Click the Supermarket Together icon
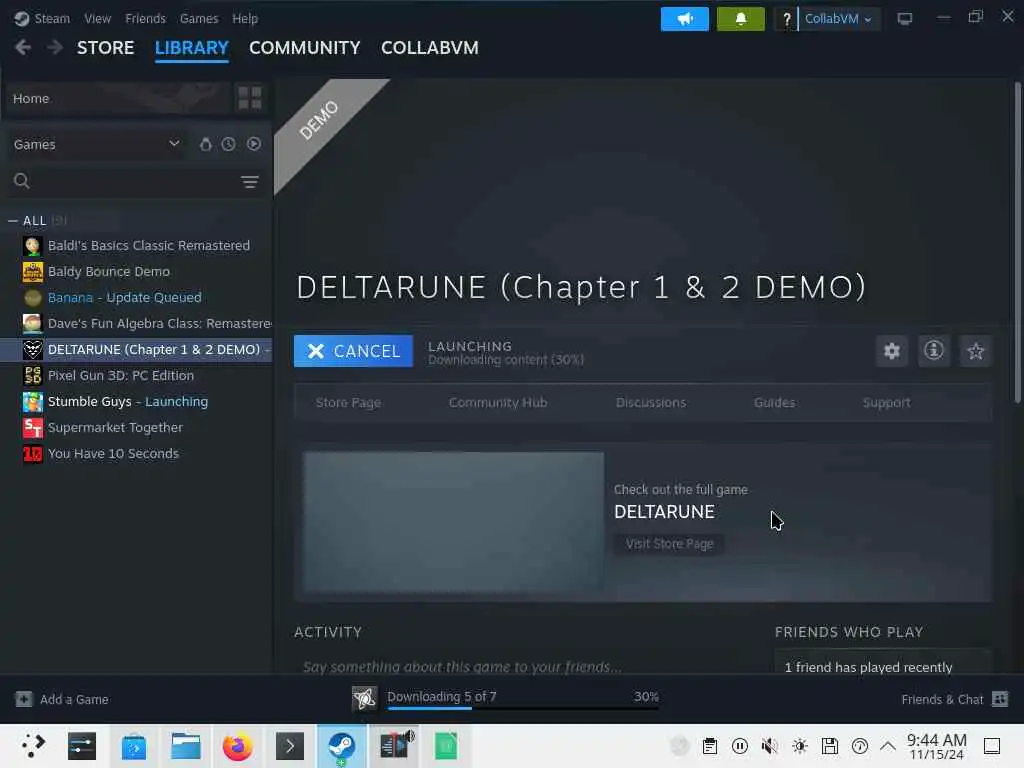Viewport: 1024px width, 768px height. [x=33, y=428]
